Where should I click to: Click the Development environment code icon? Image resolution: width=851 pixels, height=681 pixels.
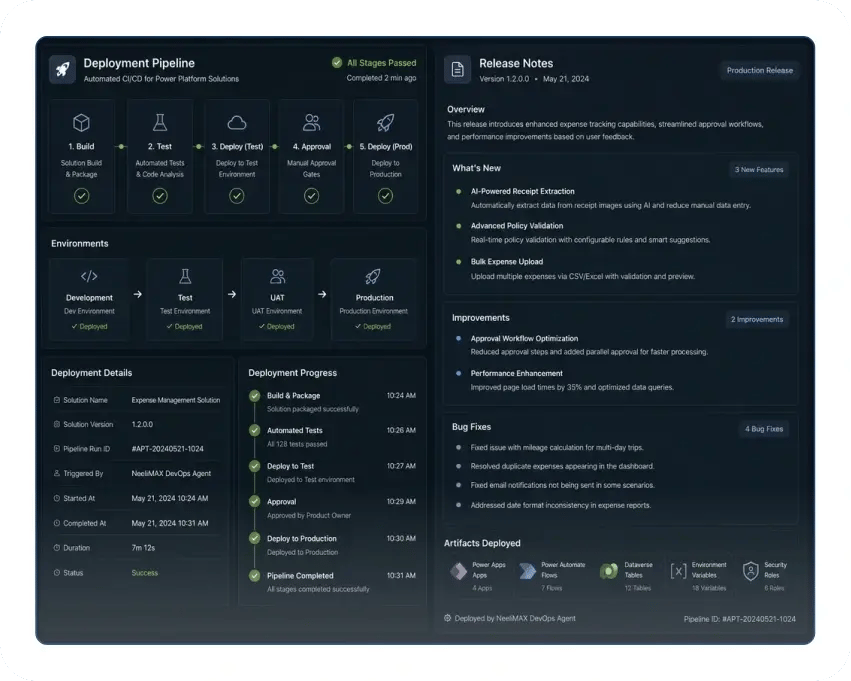90,276
